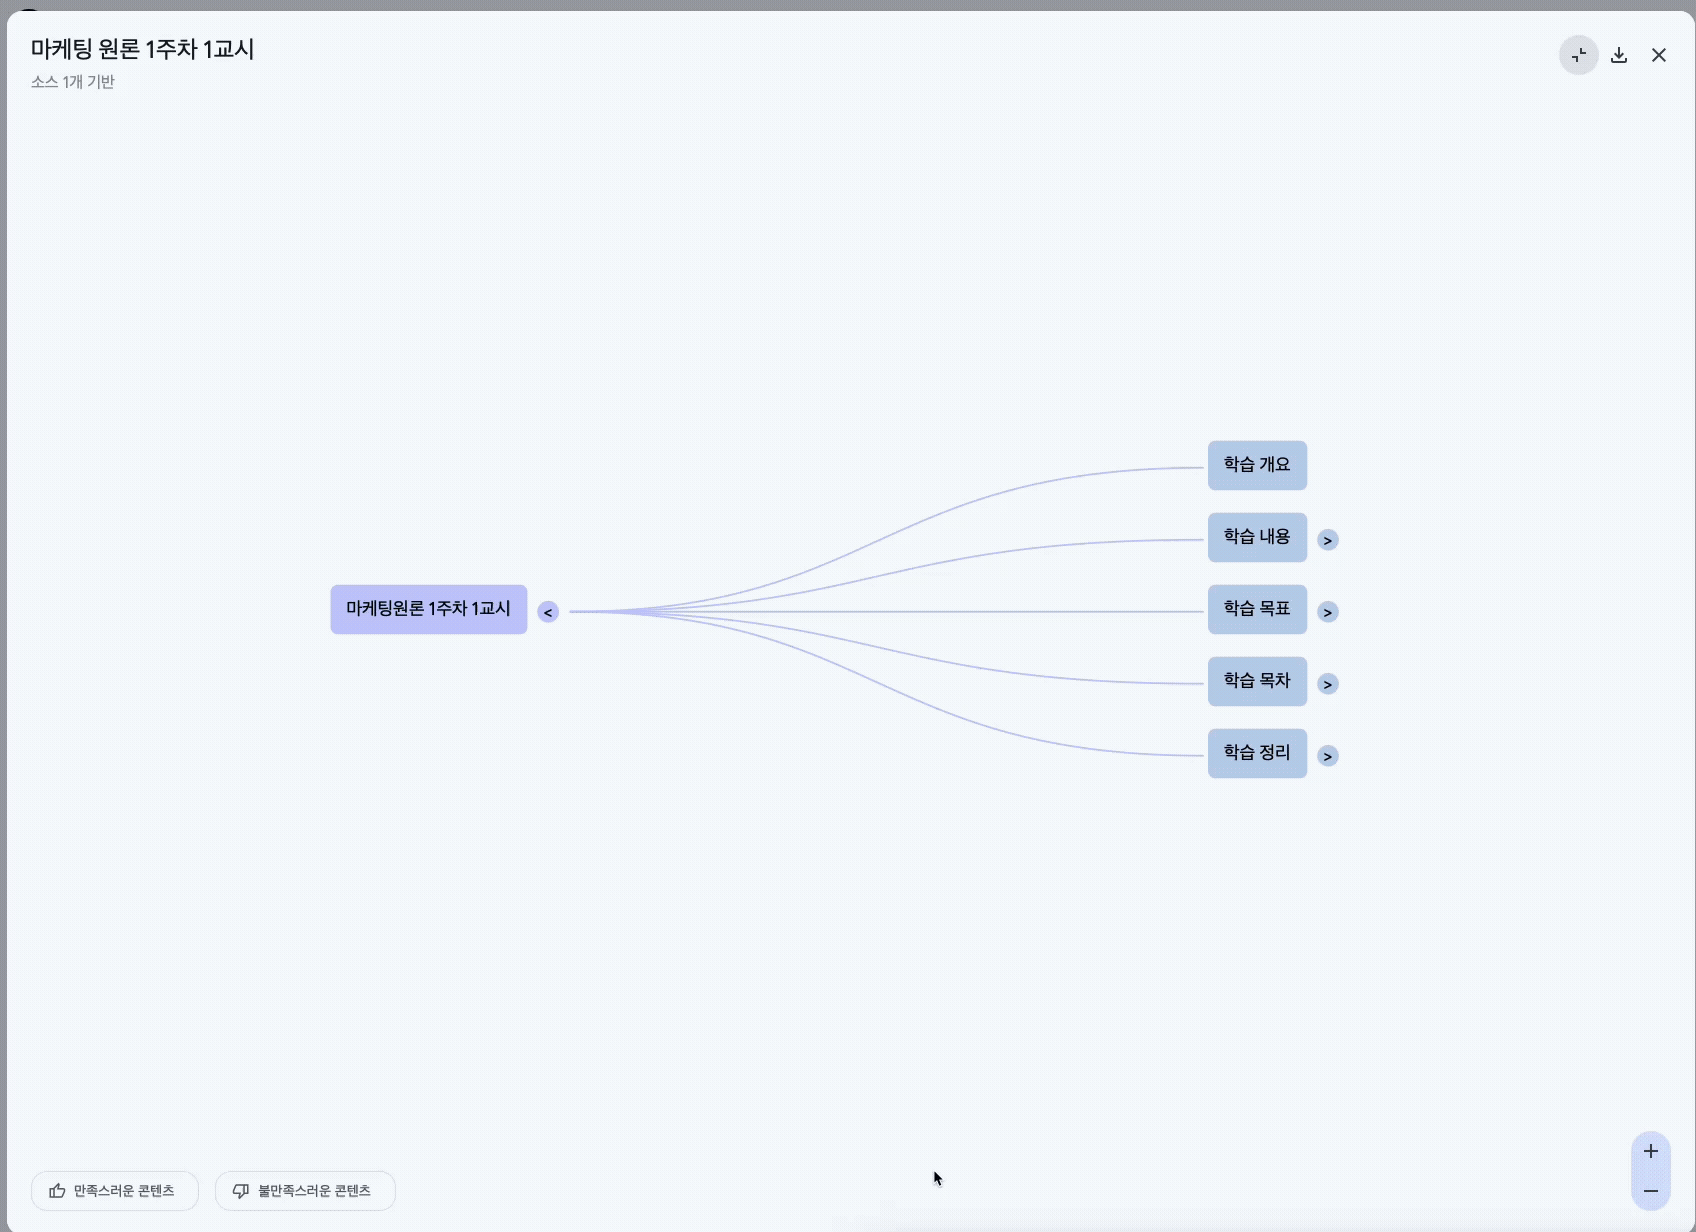The width and height of the screenshot is (1696, 1232).
Task: Expand the 학습 목표 node arrow
Action: [1327, 612]
